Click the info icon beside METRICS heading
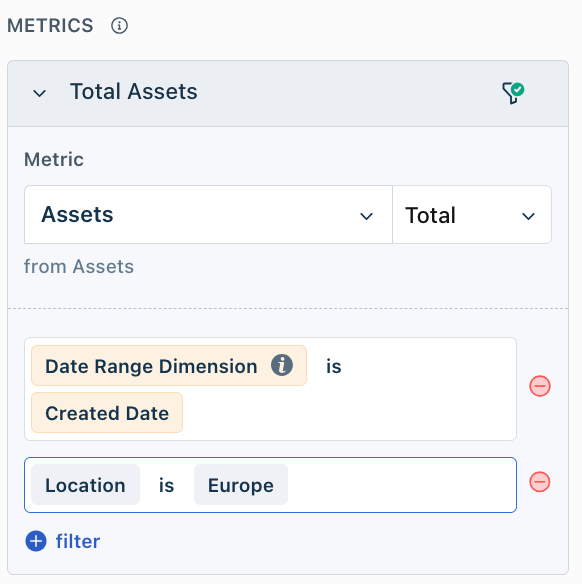Screen dimensions: 582x584 [x=119, y=26]
